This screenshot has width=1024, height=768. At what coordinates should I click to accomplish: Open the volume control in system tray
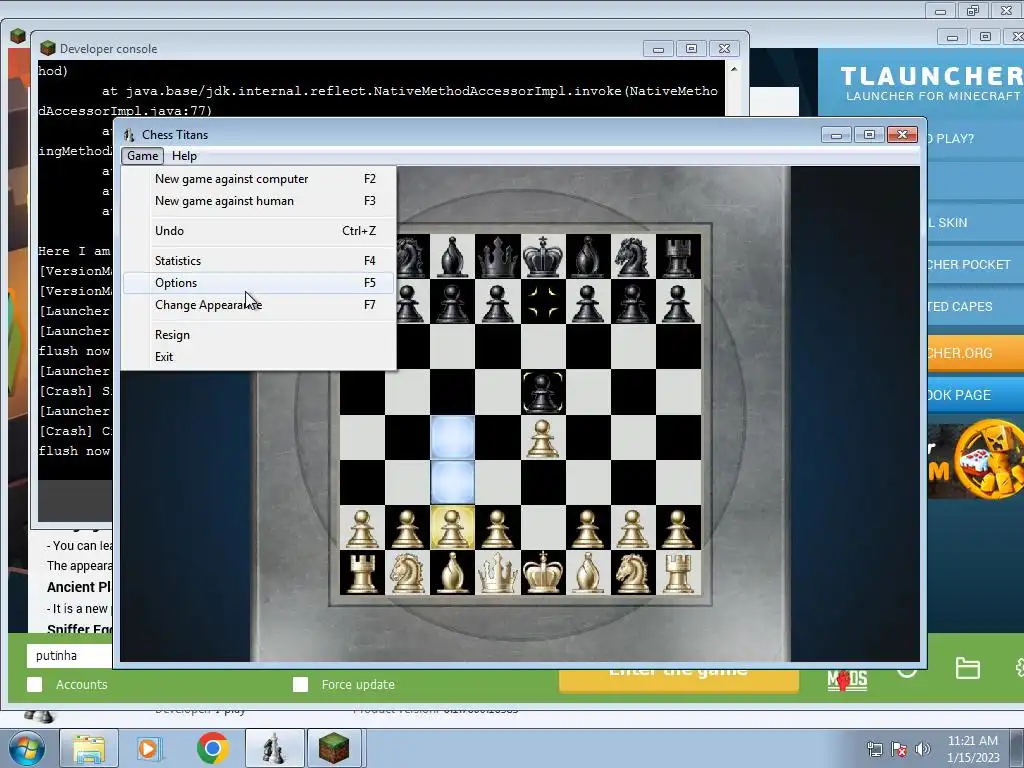coord(923,748)
